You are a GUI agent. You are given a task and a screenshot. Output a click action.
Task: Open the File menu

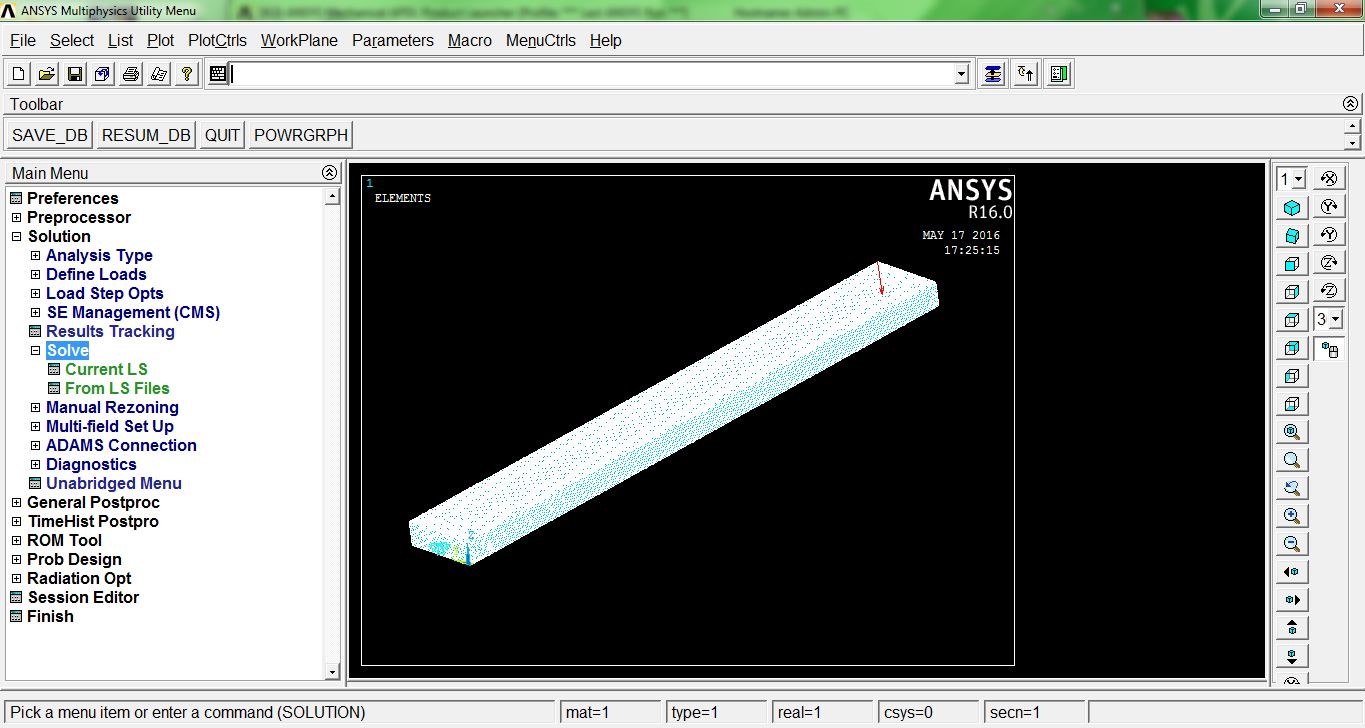coord(23,40)
